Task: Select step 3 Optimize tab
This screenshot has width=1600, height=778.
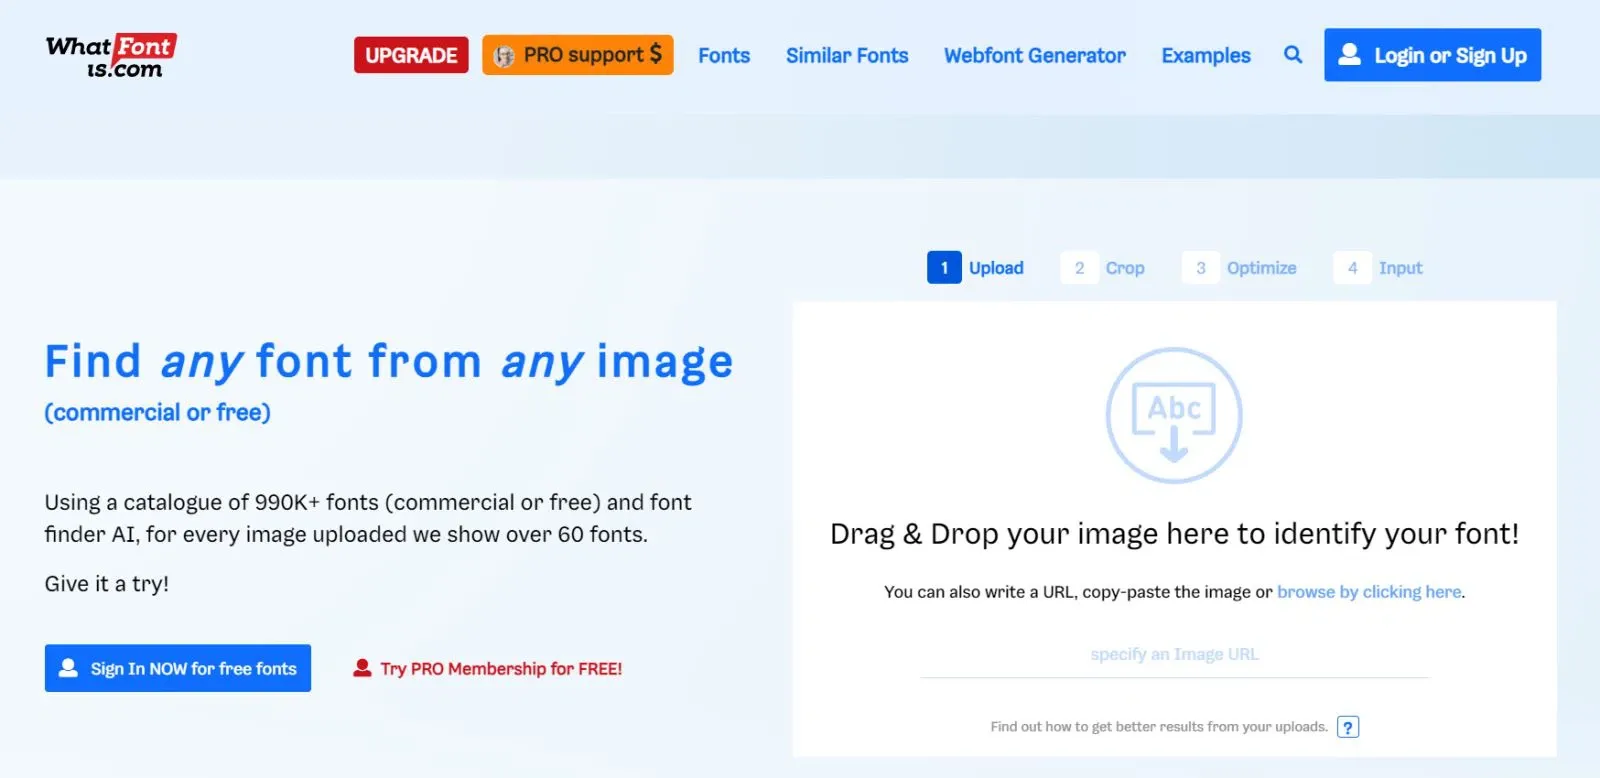Action: pos(1240,268)
